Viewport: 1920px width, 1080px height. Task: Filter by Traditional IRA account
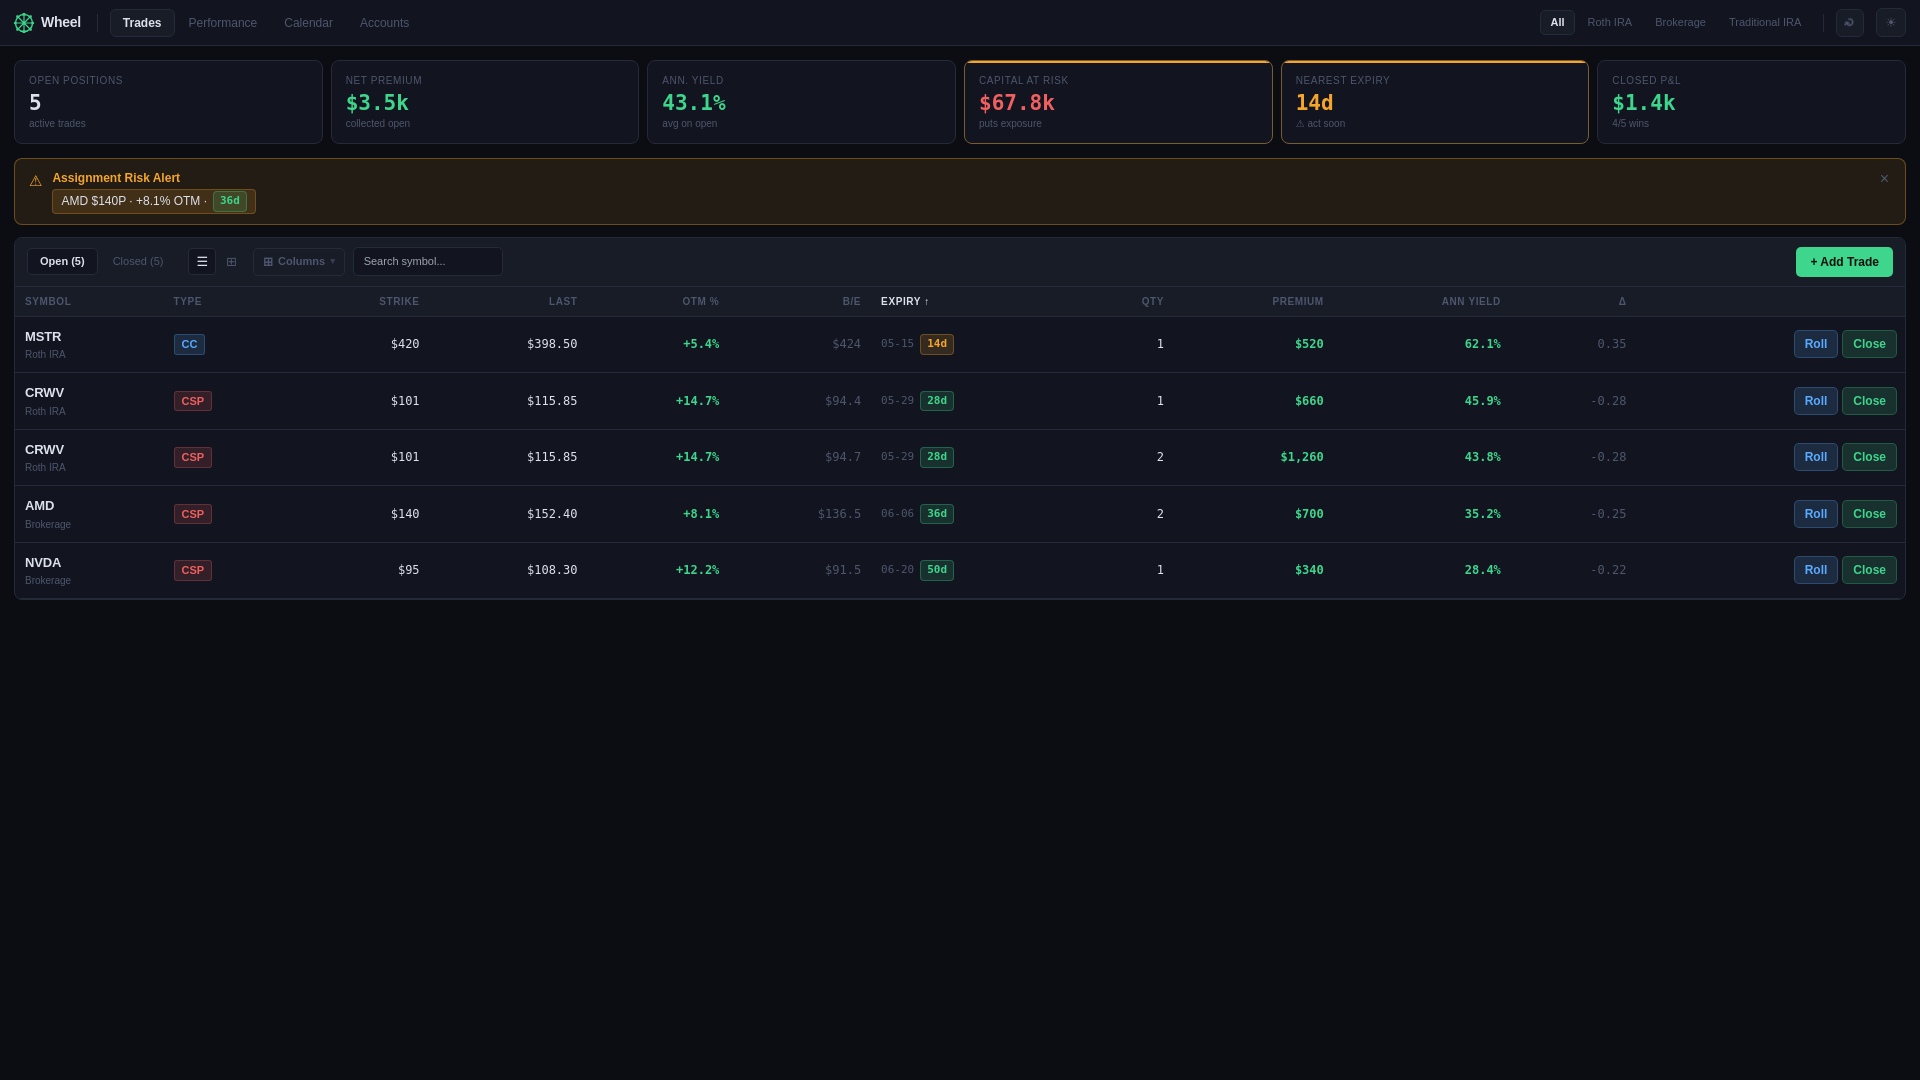click(1764, 23)
